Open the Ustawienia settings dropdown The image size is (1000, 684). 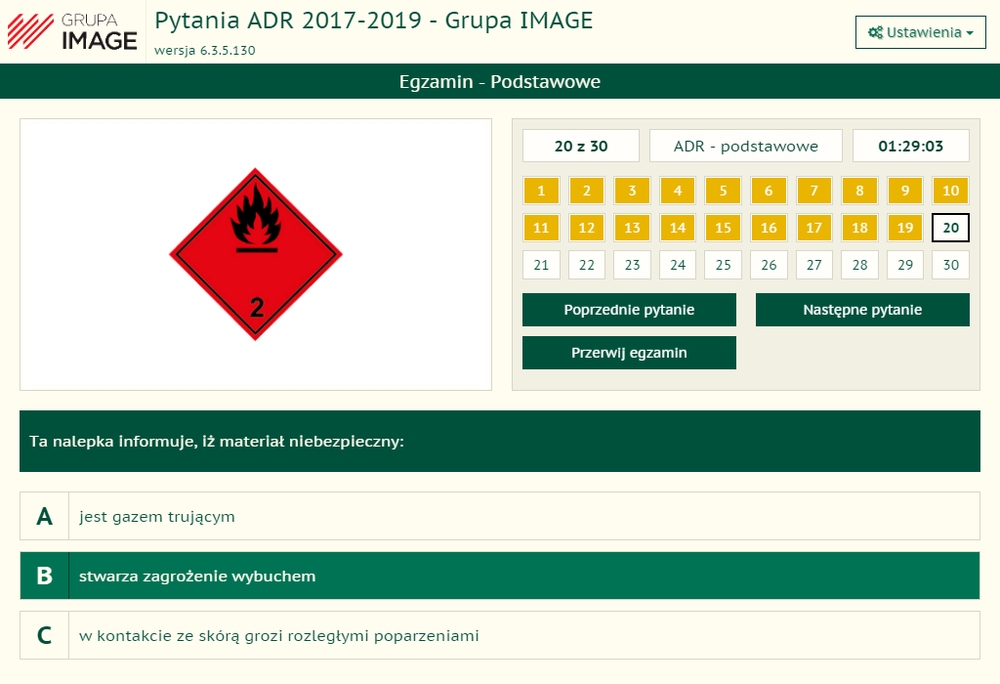(x=920, y=32)
